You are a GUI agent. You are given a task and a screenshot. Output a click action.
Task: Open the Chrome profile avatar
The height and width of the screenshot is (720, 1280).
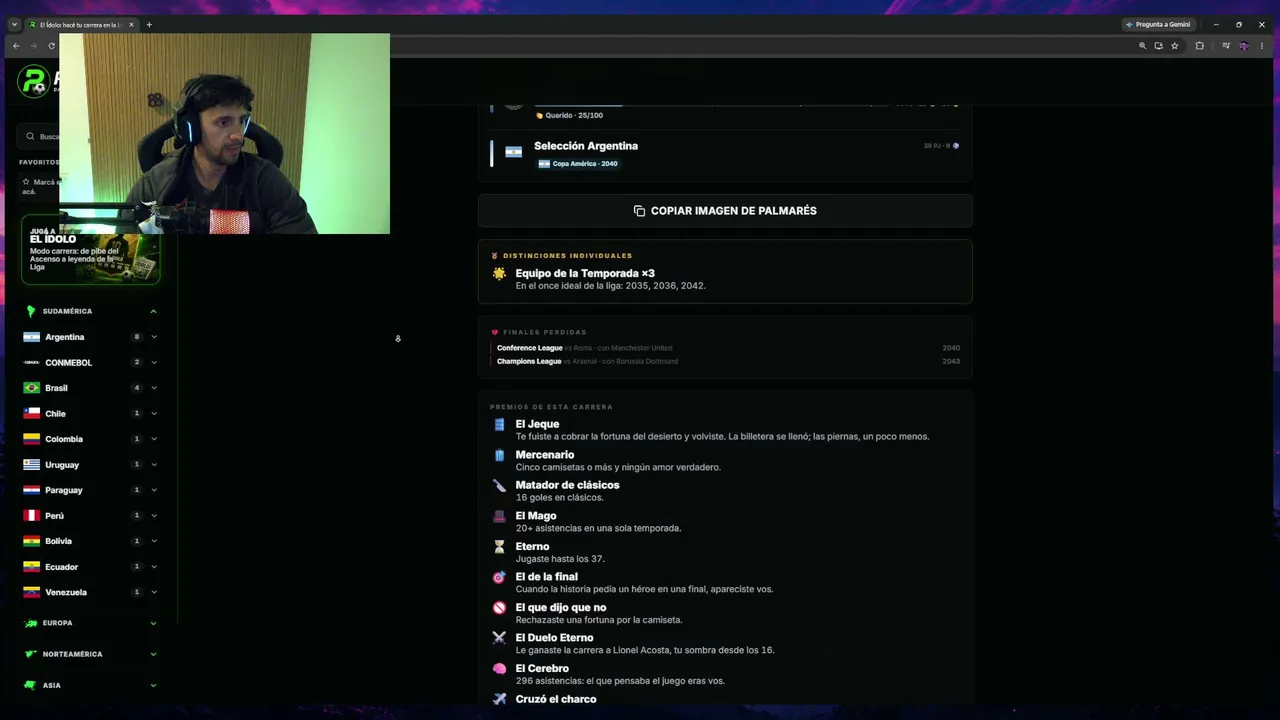[x=1243, y=46]
